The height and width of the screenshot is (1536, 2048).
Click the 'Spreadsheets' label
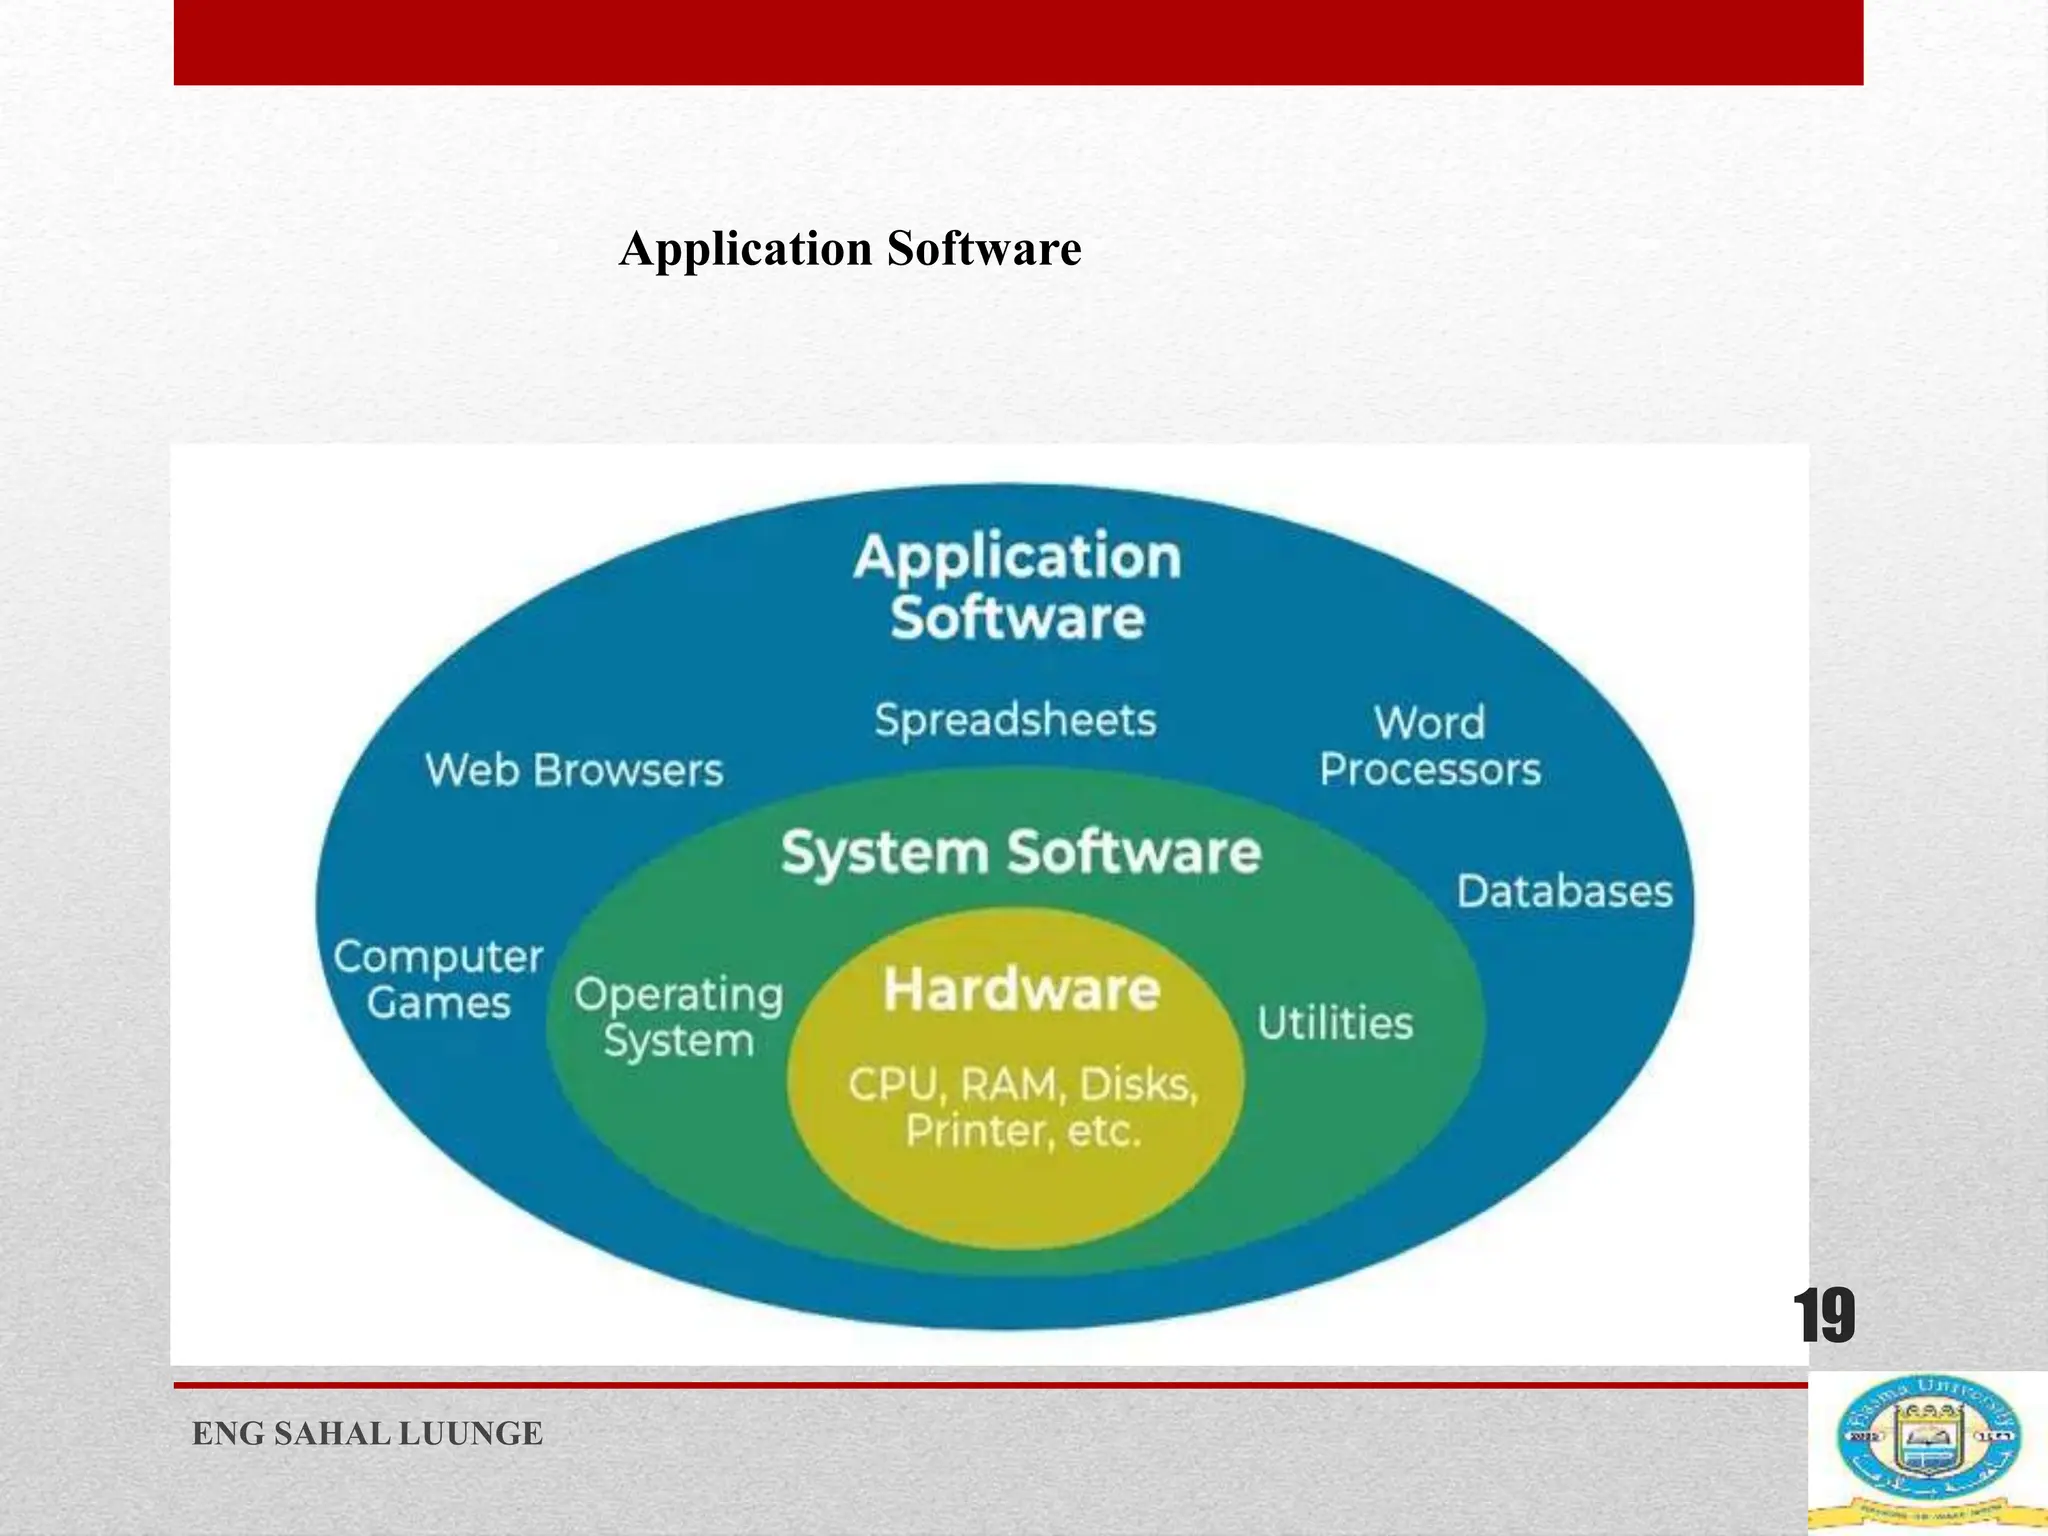click(x=1015, y=720)
